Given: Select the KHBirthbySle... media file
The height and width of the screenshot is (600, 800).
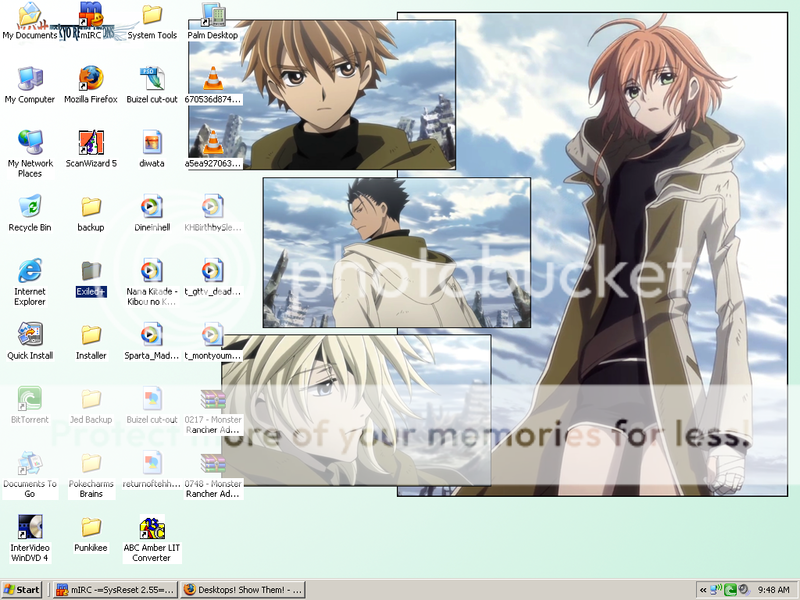Looking at the screenshot, I should 213,213.
